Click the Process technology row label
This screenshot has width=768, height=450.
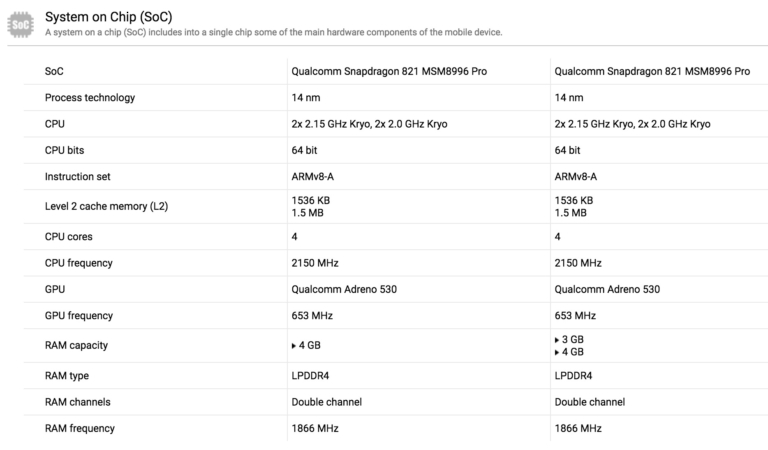(90, 98)
